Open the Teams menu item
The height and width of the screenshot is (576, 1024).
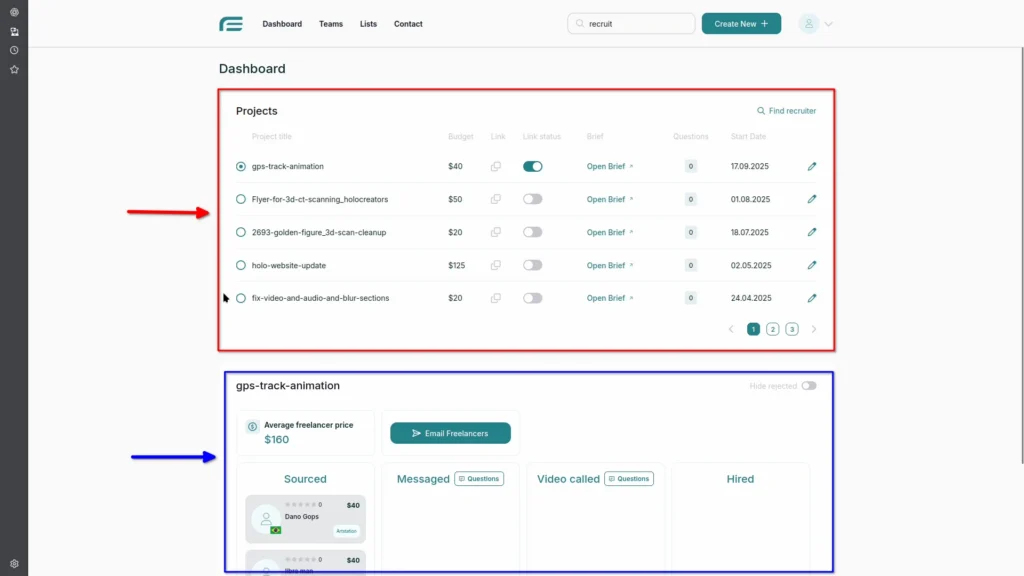331,23
